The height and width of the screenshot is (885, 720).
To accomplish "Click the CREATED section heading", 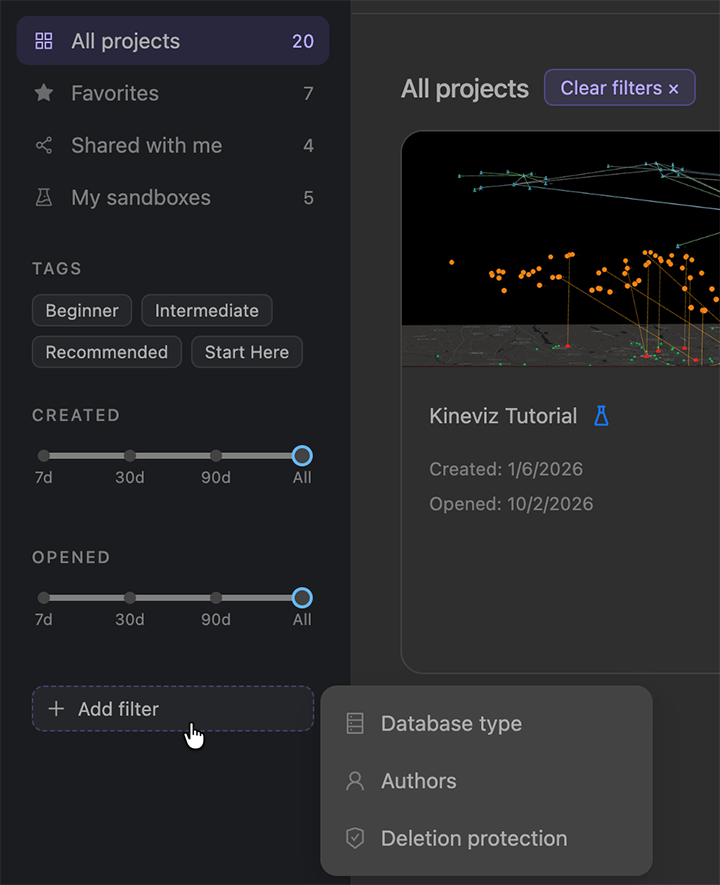I will click(76, 415).
